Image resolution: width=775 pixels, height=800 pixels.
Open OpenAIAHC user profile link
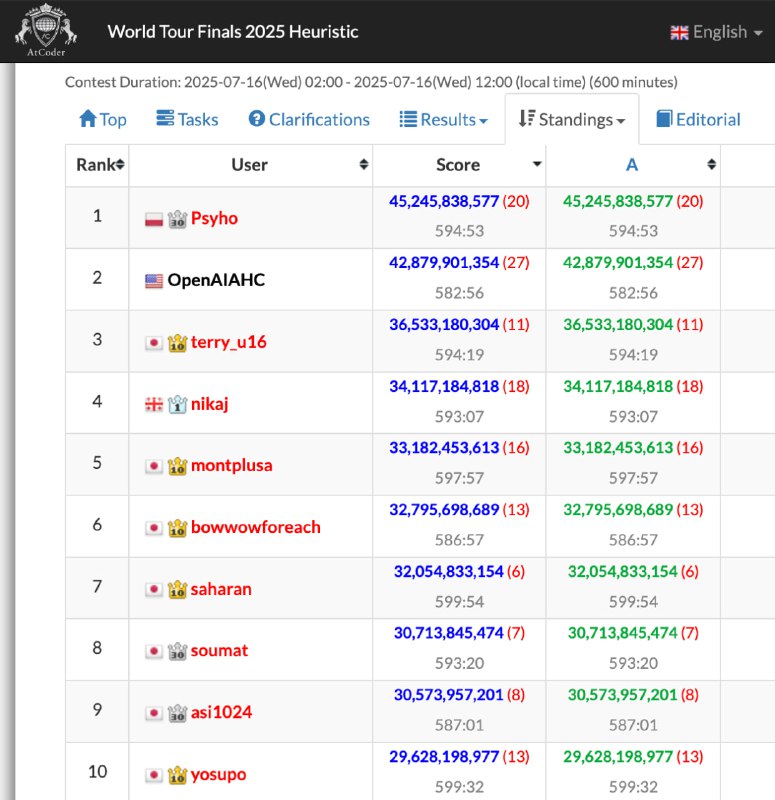[x=216, y=280]
